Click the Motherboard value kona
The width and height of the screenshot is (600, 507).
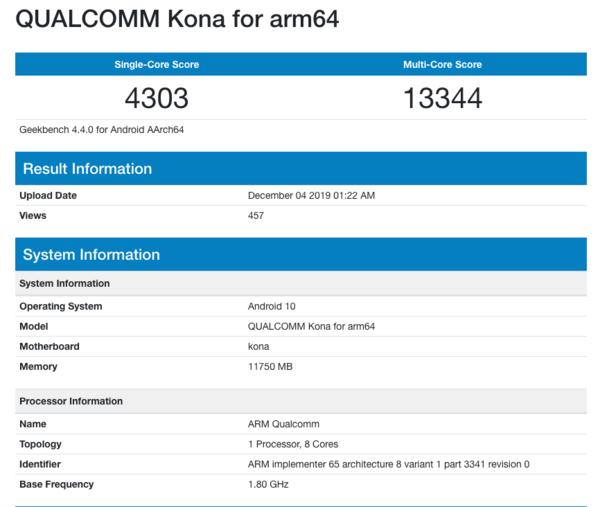click(x=258, y=346)
